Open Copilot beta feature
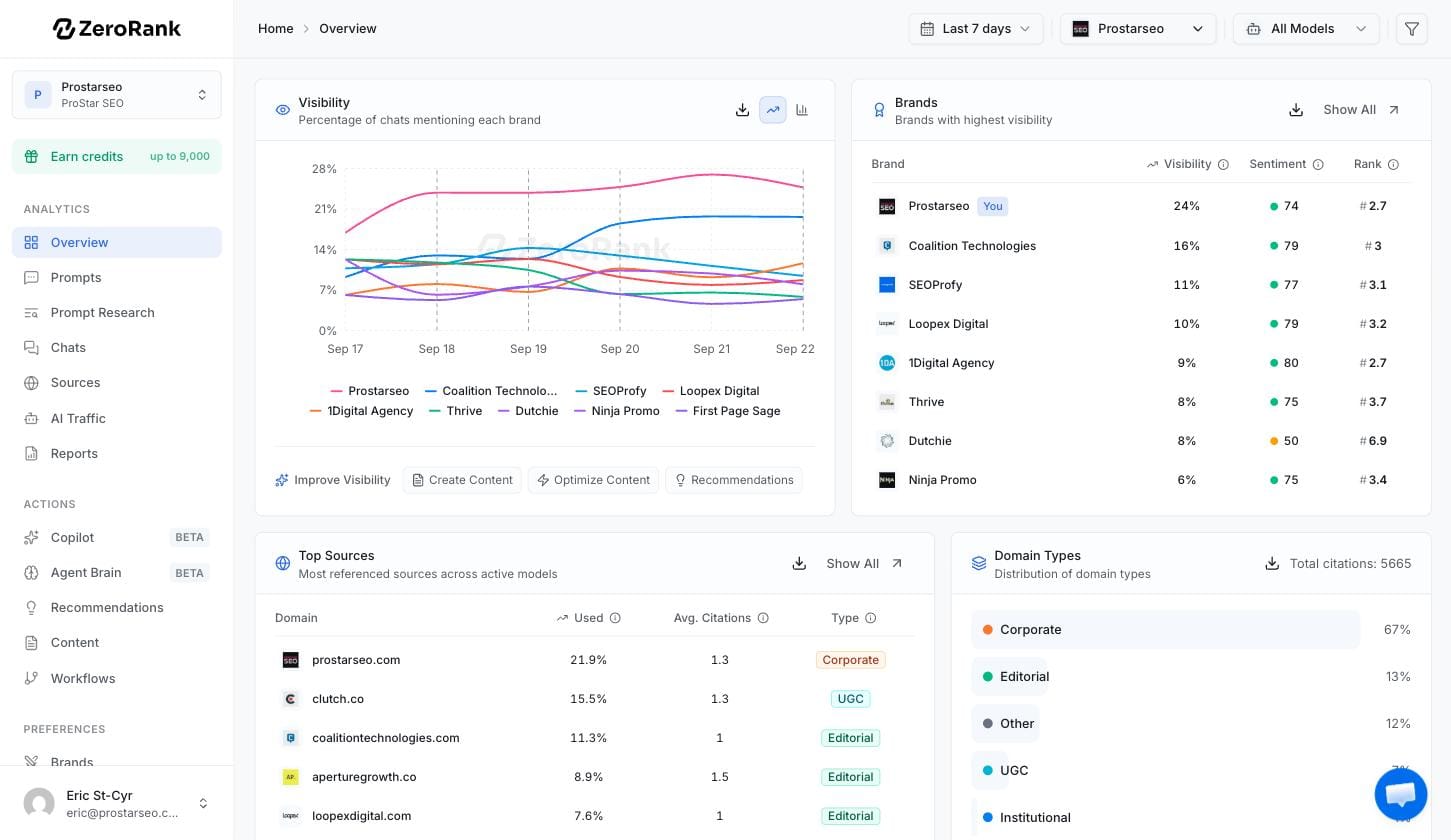 click(117, 537)
